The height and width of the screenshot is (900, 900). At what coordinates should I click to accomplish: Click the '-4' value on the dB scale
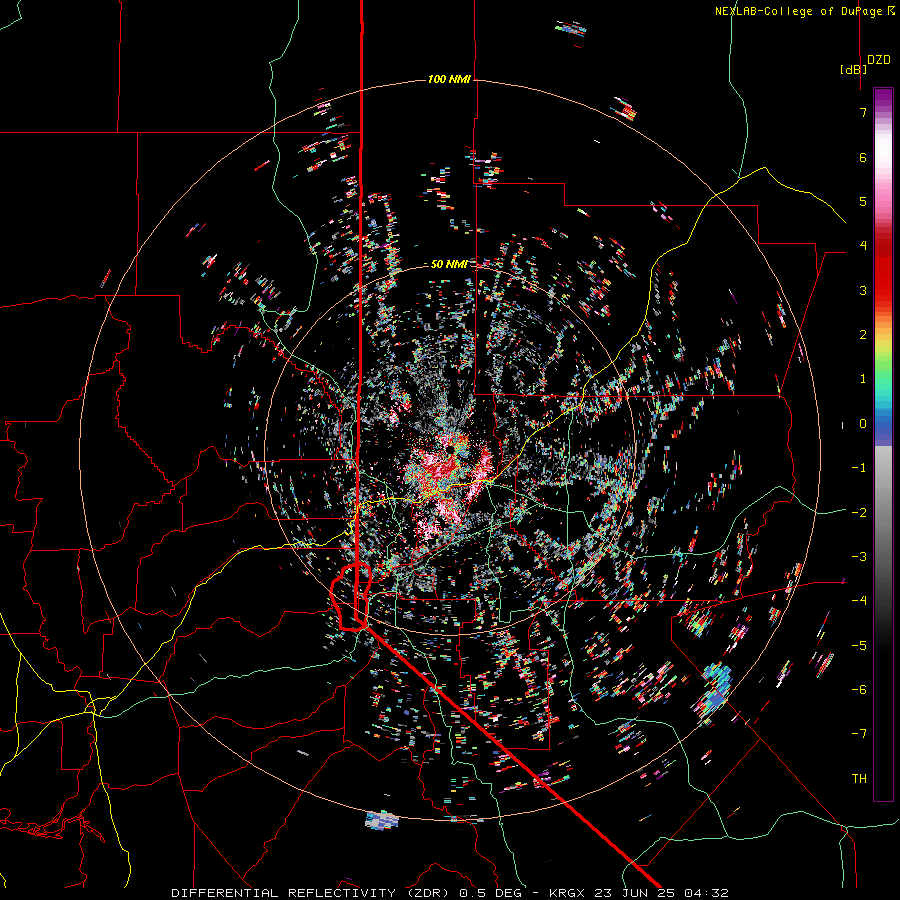pos(859,601)
